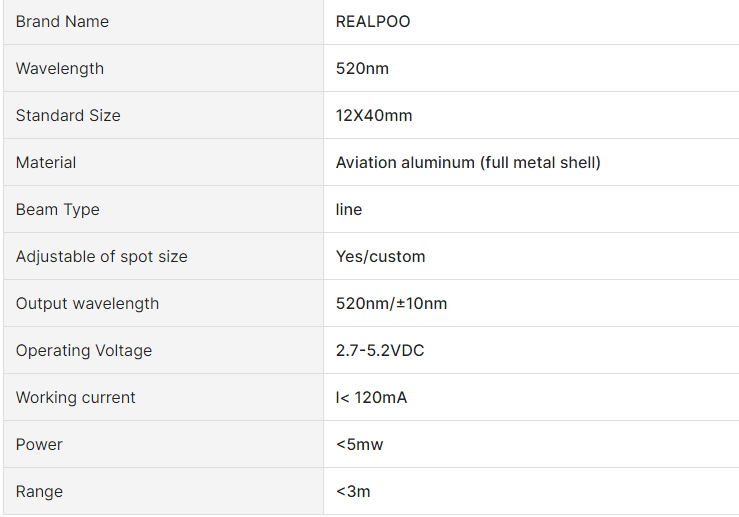Select the REALPOO brand value
The width and height of the screenshot is (739, 517).
373,22
